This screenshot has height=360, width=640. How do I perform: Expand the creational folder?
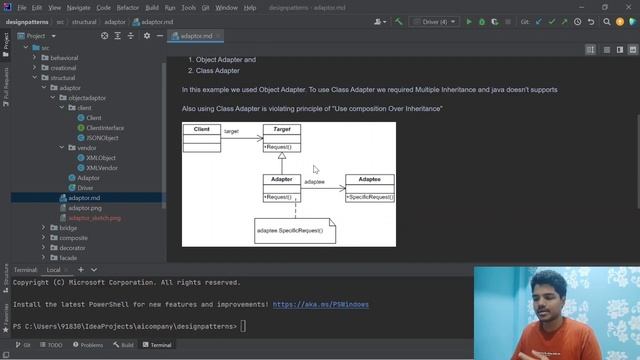35,68
